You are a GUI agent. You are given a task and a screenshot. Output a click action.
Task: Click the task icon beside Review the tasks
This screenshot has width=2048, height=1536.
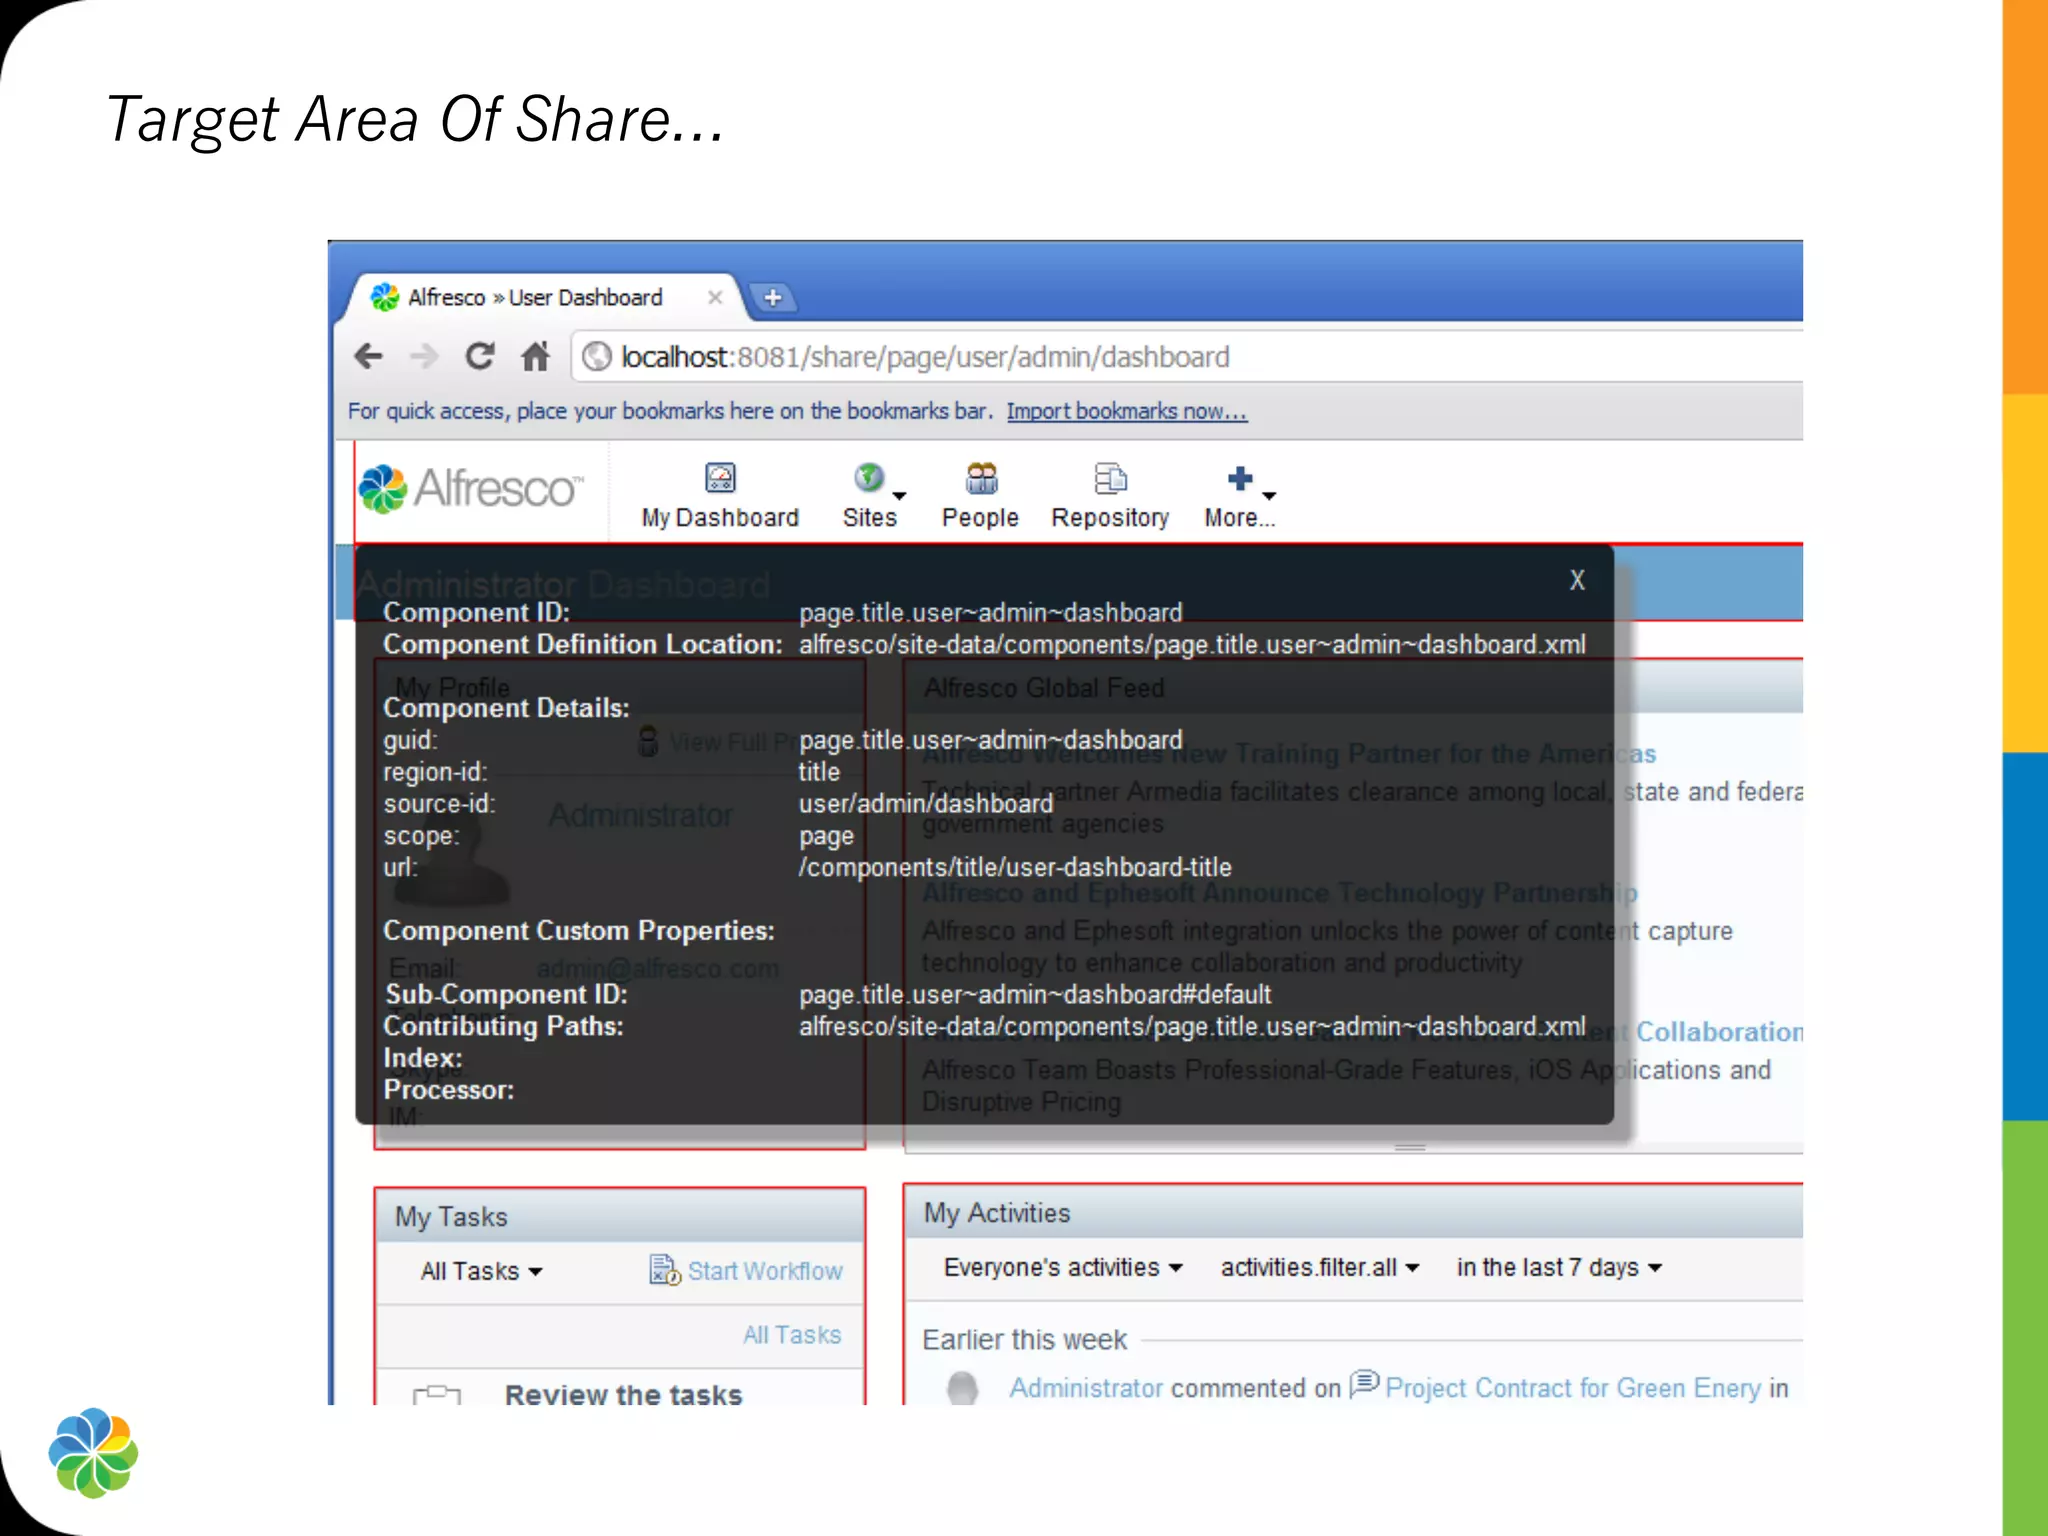[x=437, y=1395]
